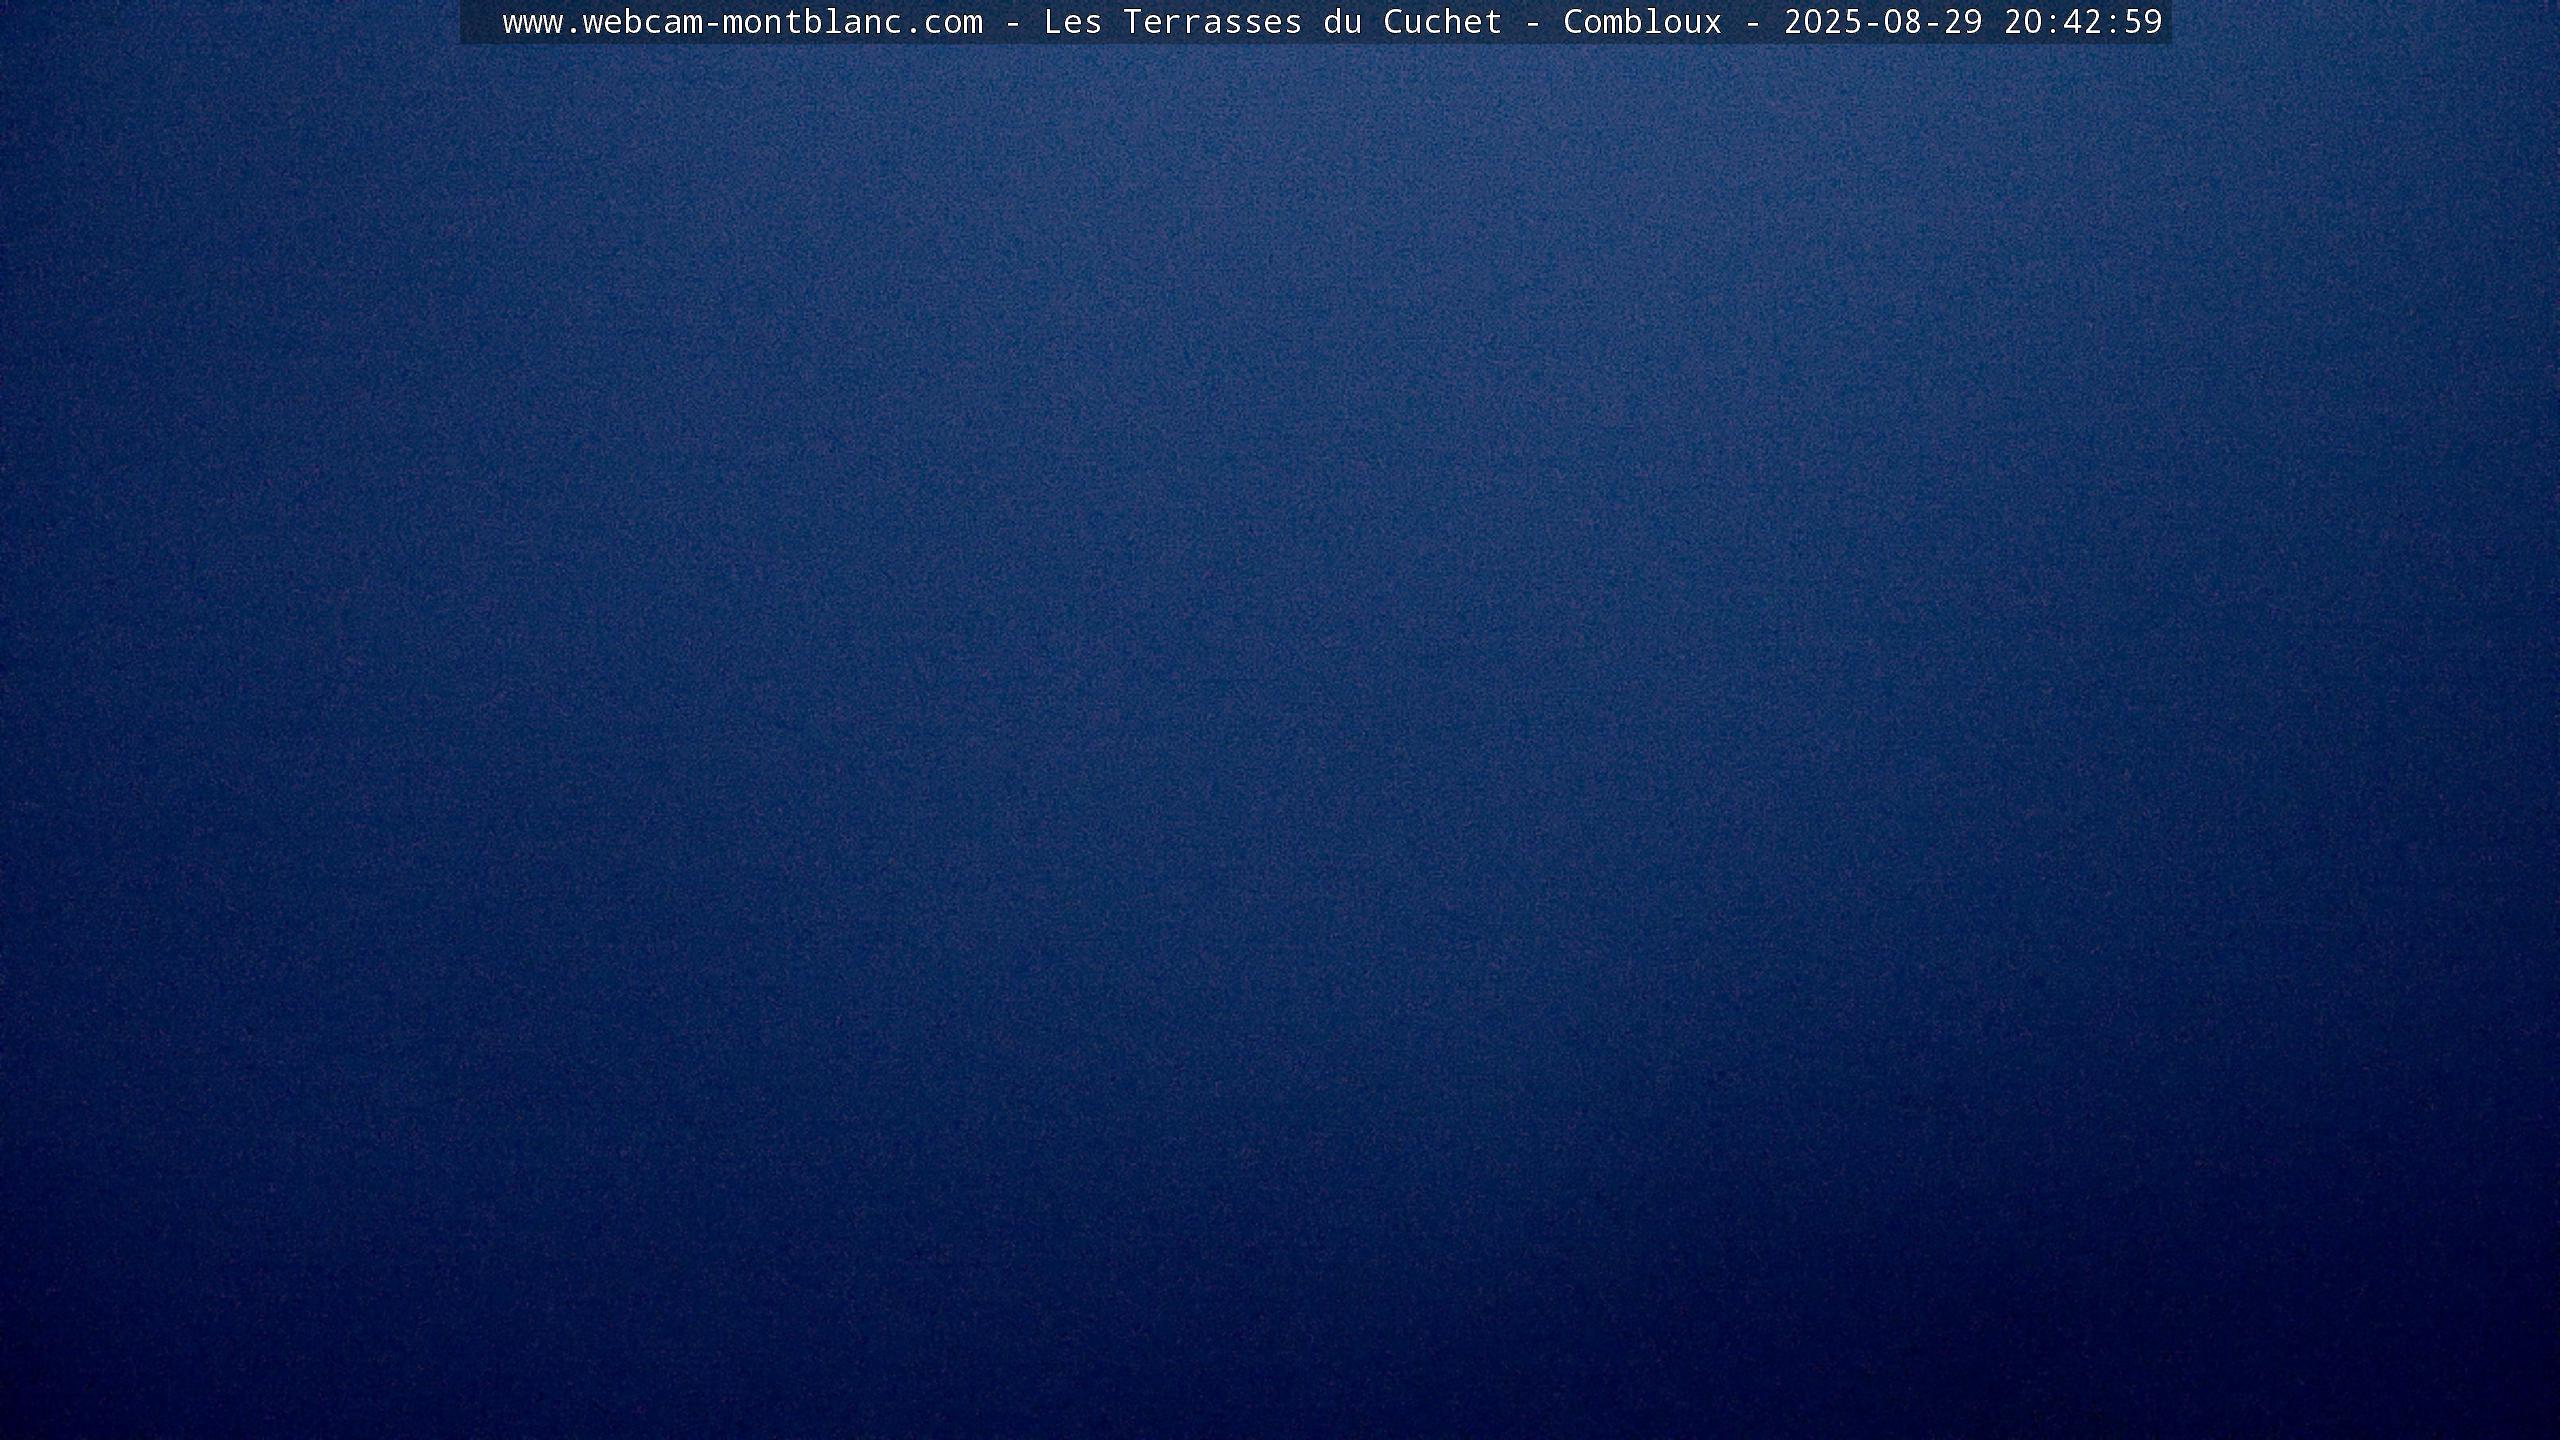Click the 20:42:59 time stamp
The height and width of the screenshot is (1440, 2560).
click(2083, 22)
